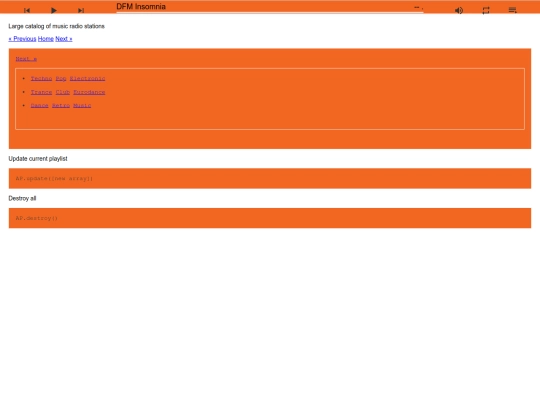Mute the player volume
Image resolution: width=540 pixels, height=405 pixels.
click(459, 11)
